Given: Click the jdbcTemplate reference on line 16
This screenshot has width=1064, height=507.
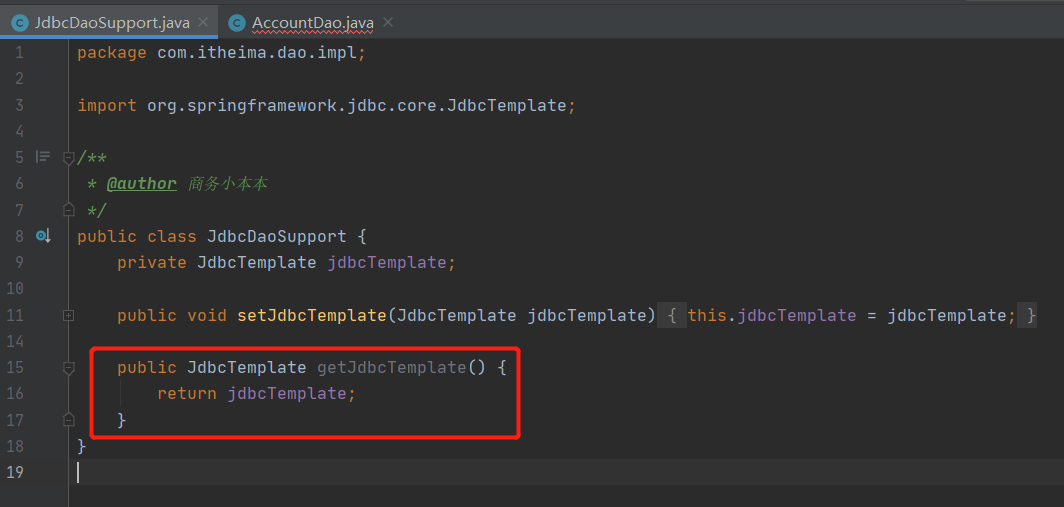Looking at the screenshot, I should 287,394.
